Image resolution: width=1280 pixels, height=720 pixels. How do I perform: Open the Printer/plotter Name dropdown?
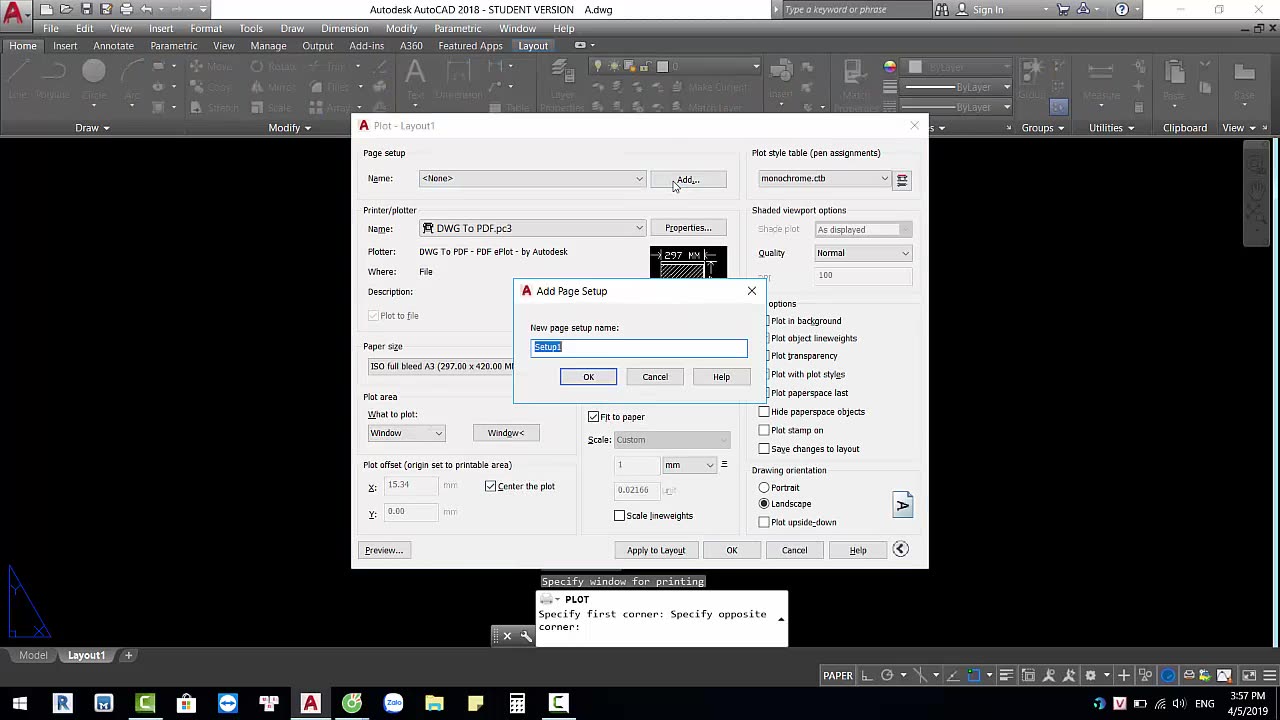coord(532,228)
